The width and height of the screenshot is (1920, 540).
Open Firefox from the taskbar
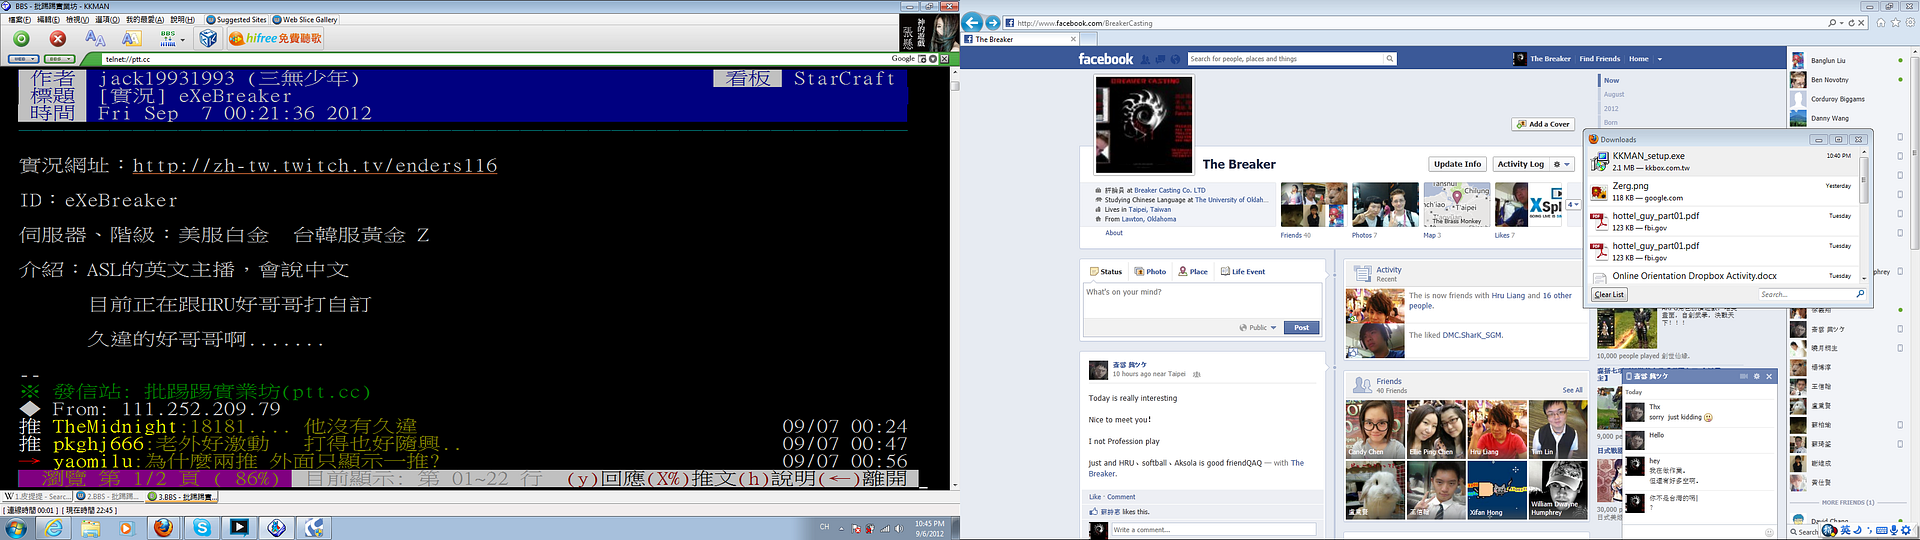coord(163,528)
